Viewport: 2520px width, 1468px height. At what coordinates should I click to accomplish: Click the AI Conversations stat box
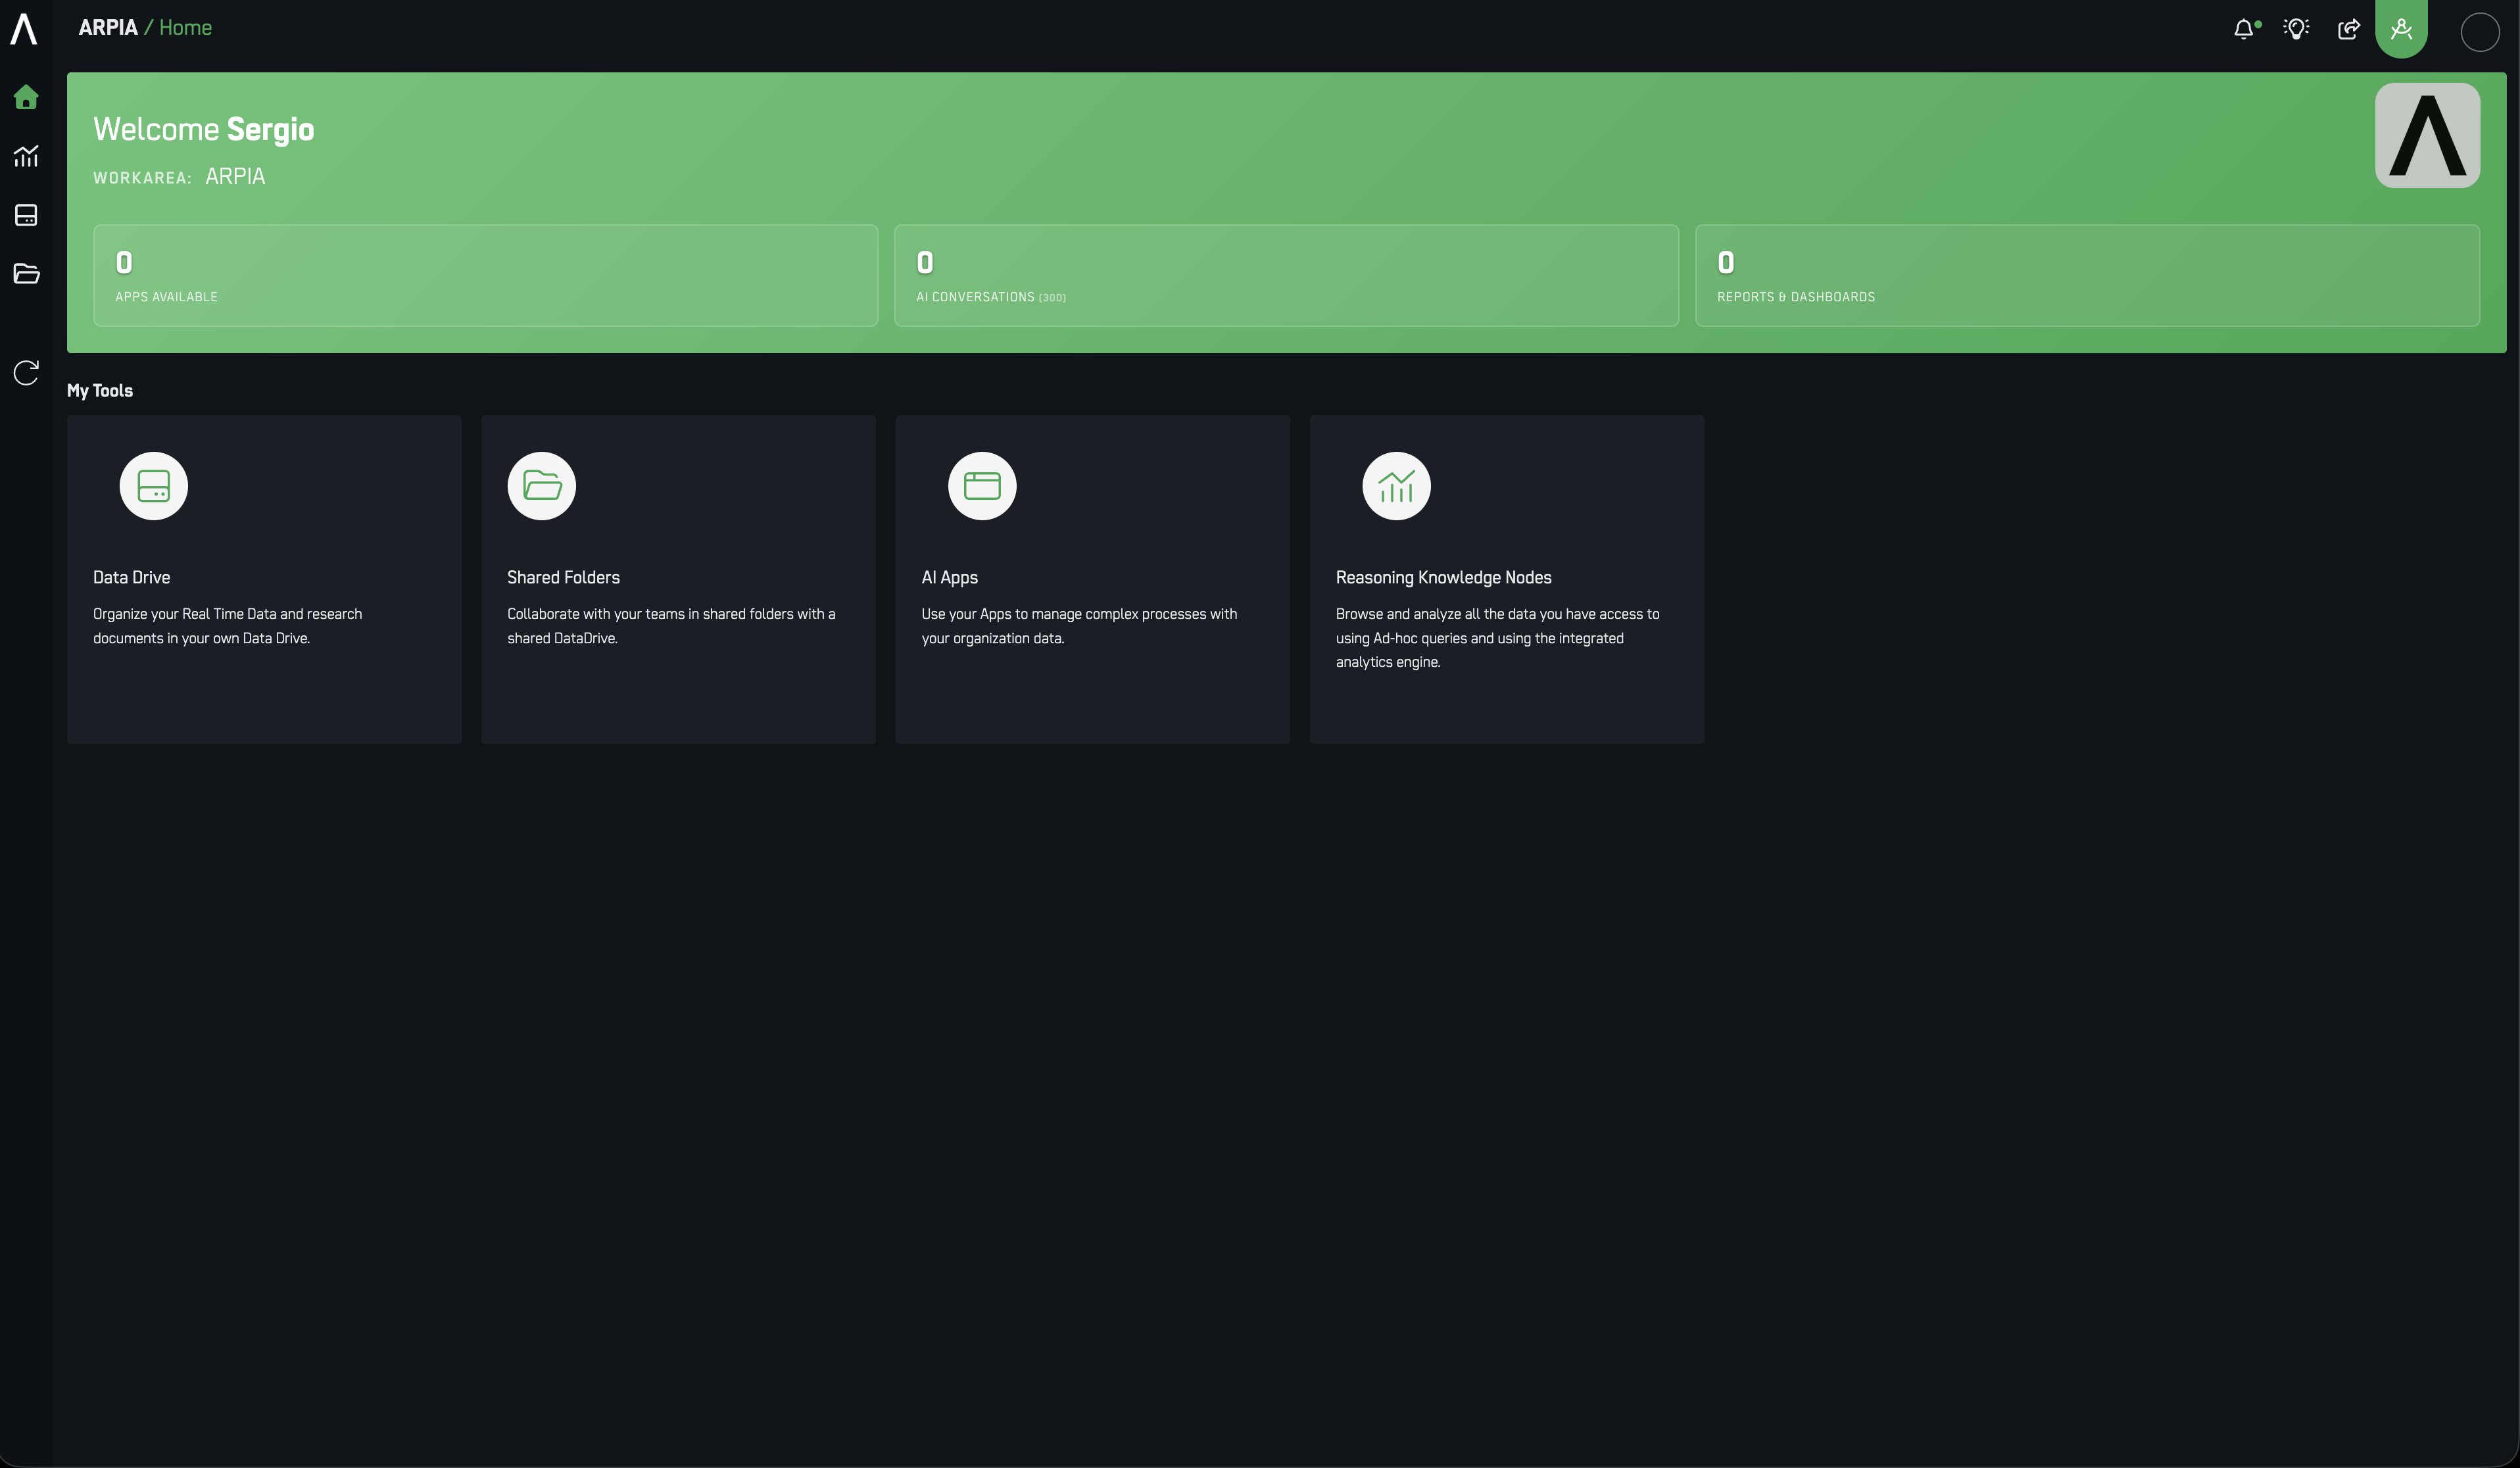pyautogui.click(x=1286, y=275)
